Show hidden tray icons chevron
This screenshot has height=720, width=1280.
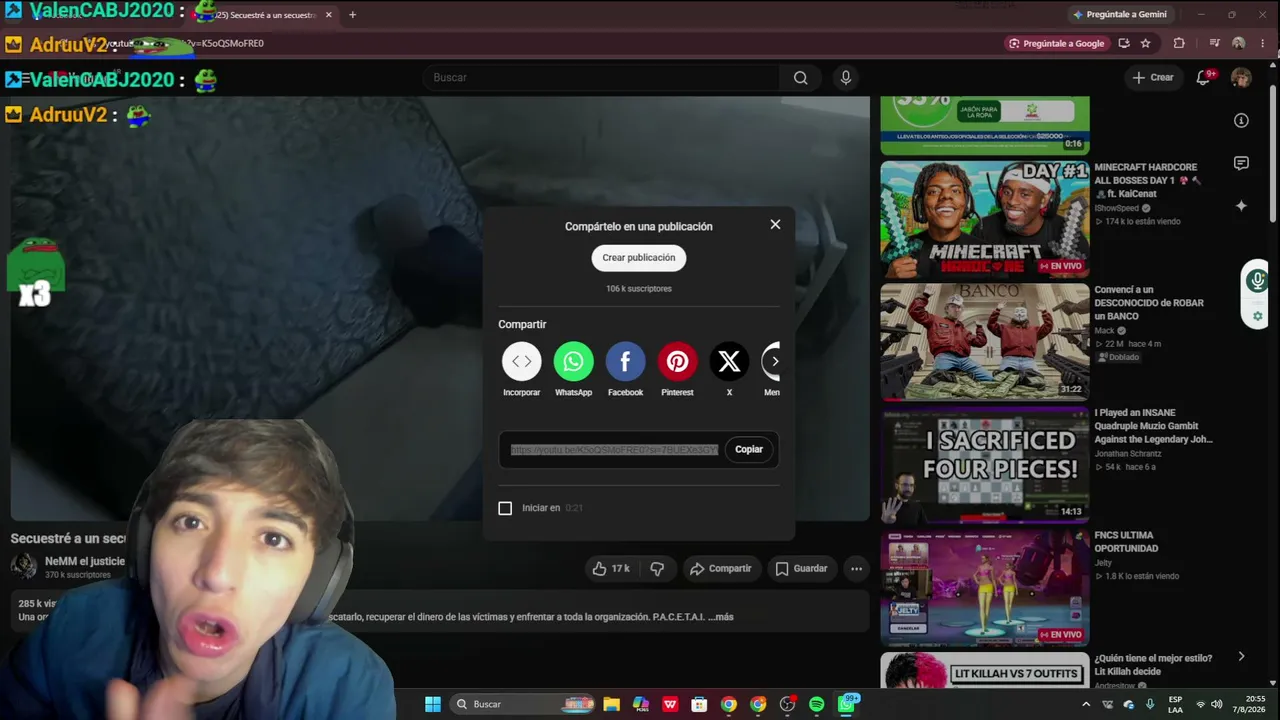1086,704
